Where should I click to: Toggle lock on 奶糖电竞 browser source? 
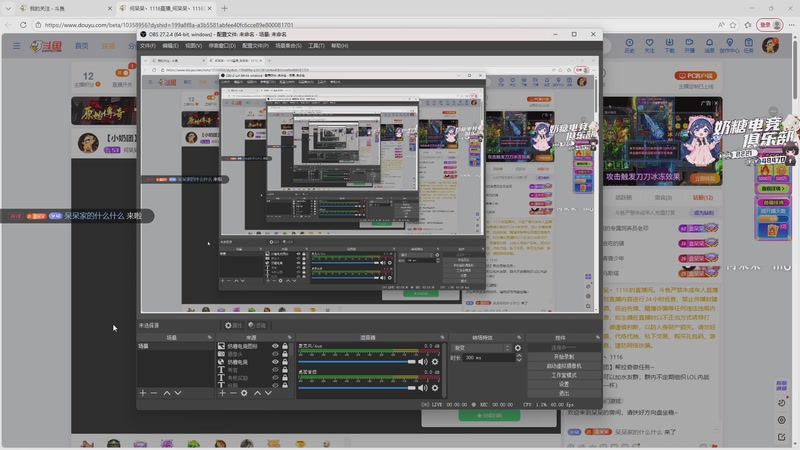click(285, 362)
